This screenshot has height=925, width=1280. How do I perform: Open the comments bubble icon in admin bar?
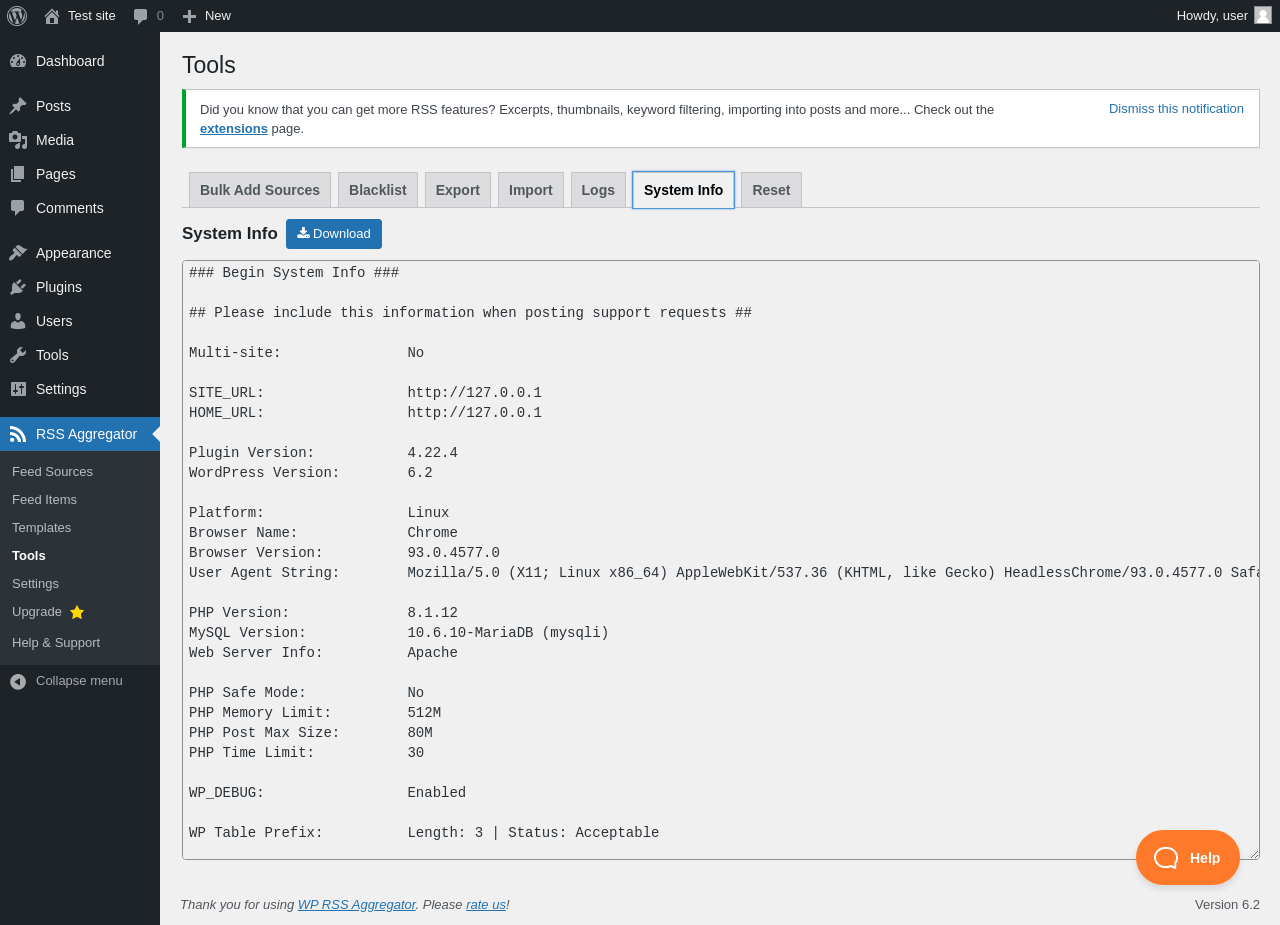(141, 16)
